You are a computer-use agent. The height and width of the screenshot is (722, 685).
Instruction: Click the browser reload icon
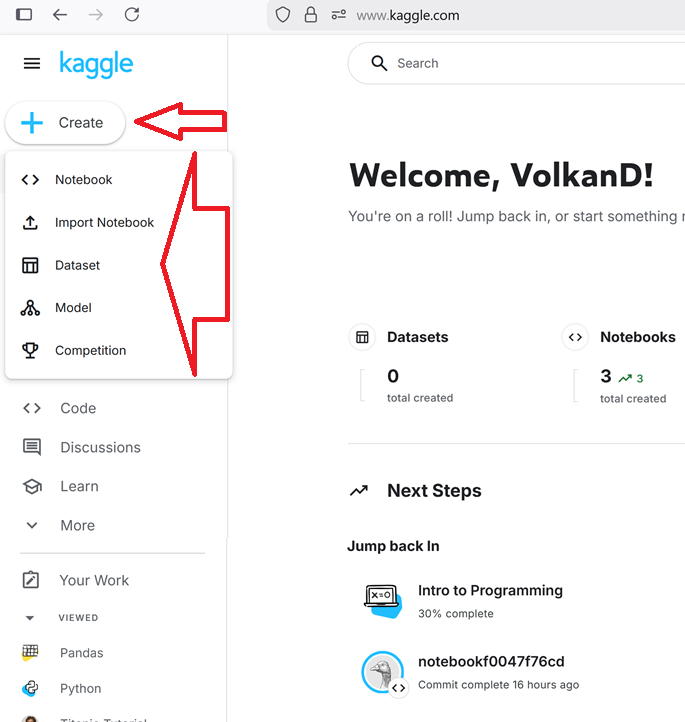click(132, 15)
